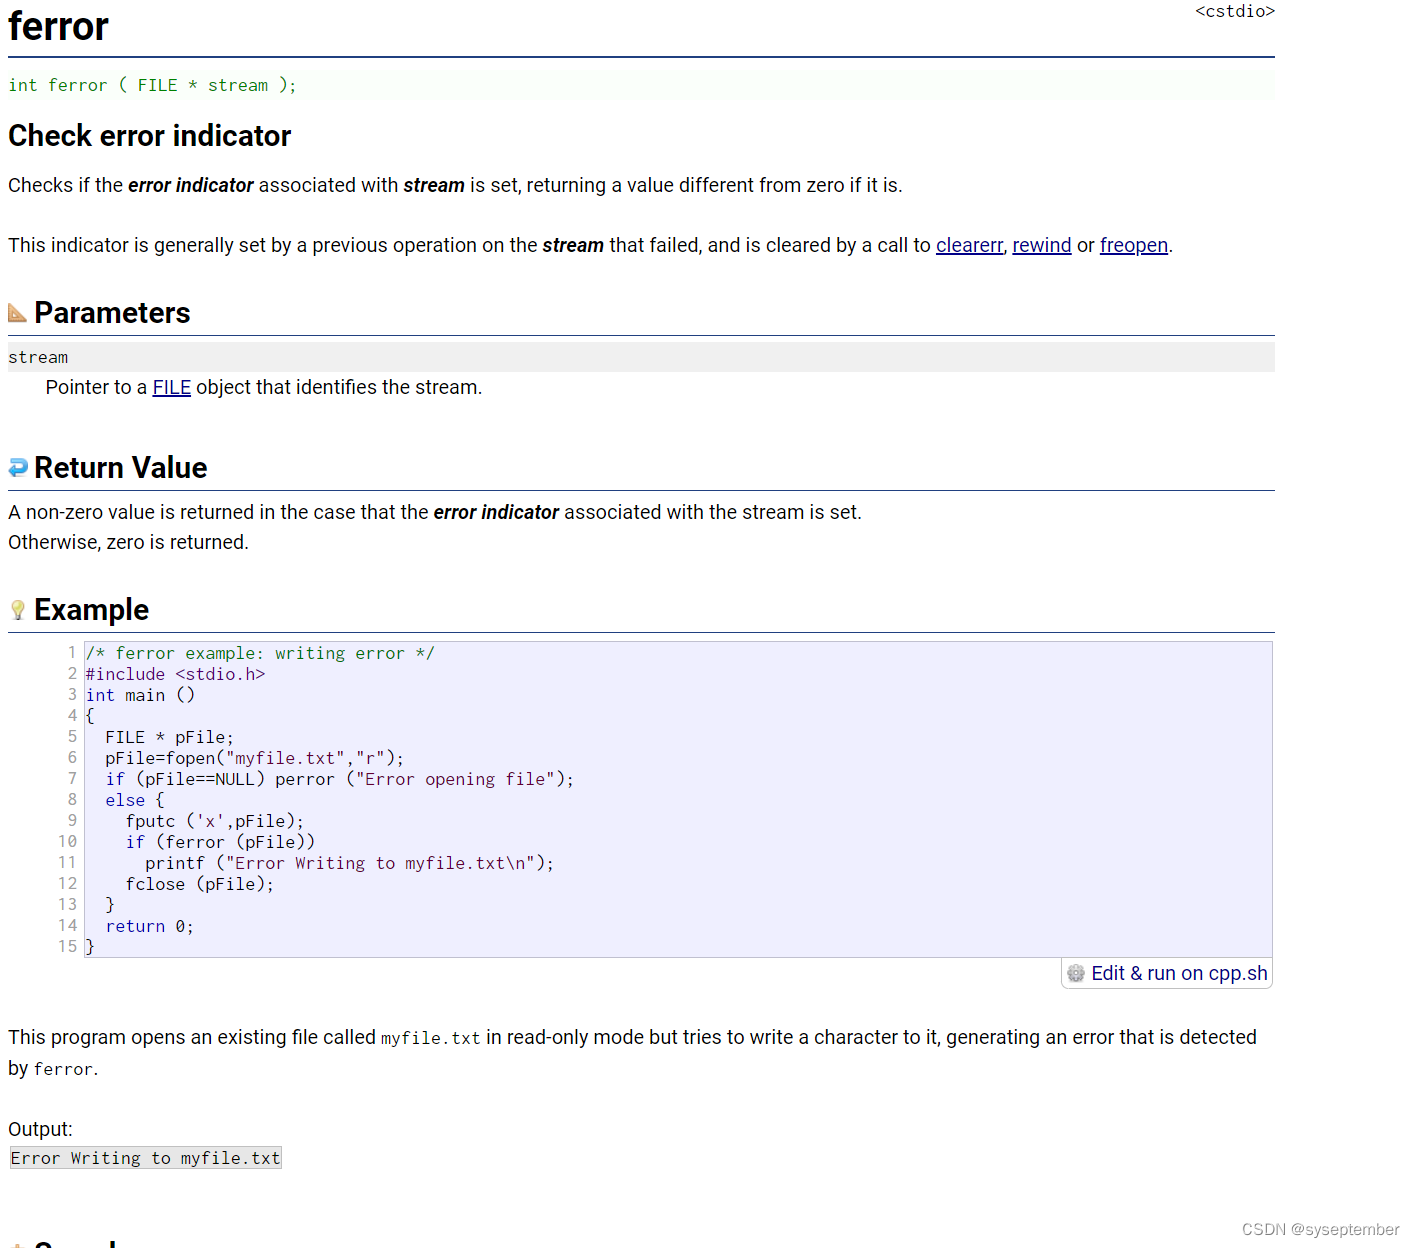Screen dimensions: 1415x1248
Task: Click the return 0; code line
Action: (x=149, y=926)
